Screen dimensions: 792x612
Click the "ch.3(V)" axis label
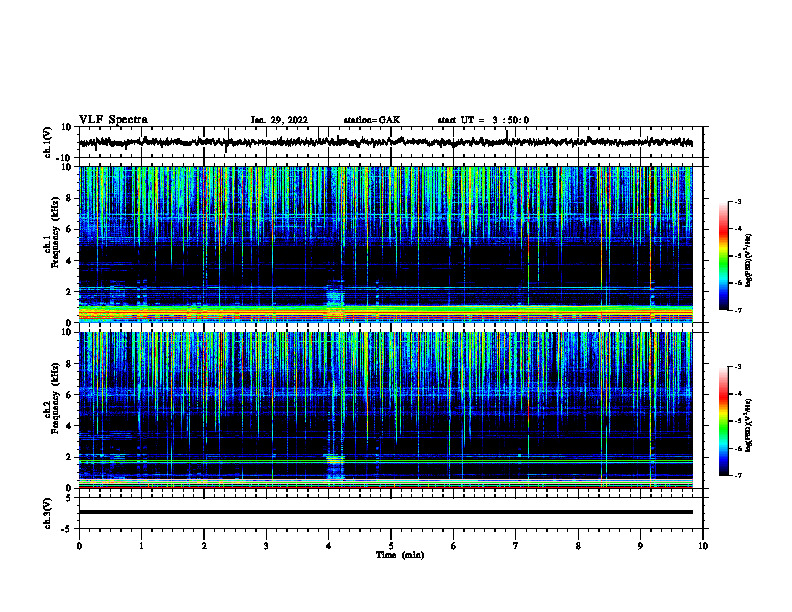tap(48, 513)
